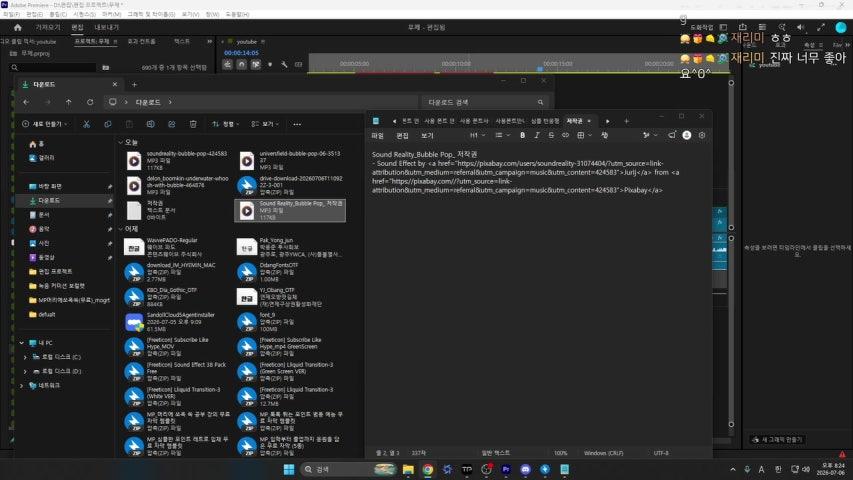Open timeline display settings wrench
The height and width of the screenshot is (480, 853).
click(x=284, y=65)
